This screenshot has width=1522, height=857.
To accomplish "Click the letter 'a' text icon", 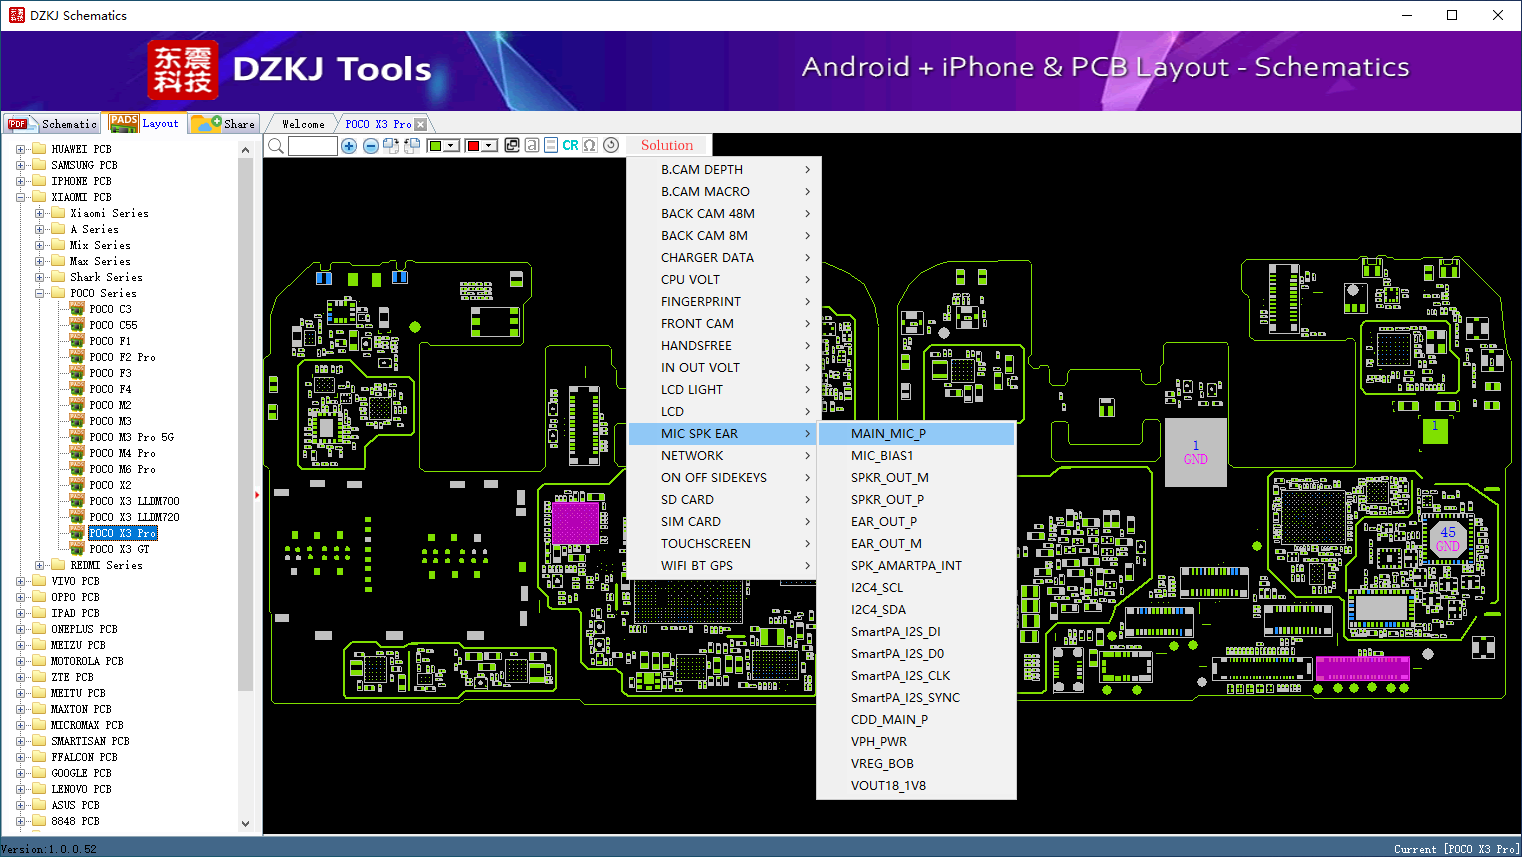I will [x=532, y=146].
